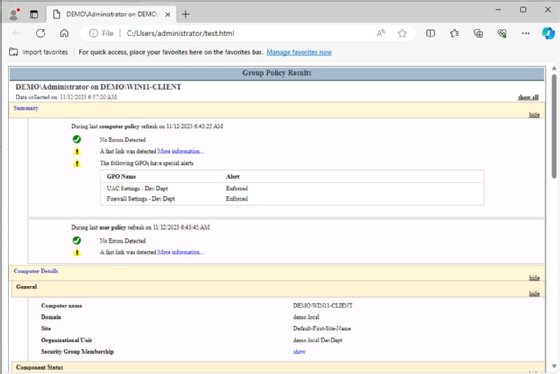
Task: Open the Collections icon
Action: click(x=478, y=33)
